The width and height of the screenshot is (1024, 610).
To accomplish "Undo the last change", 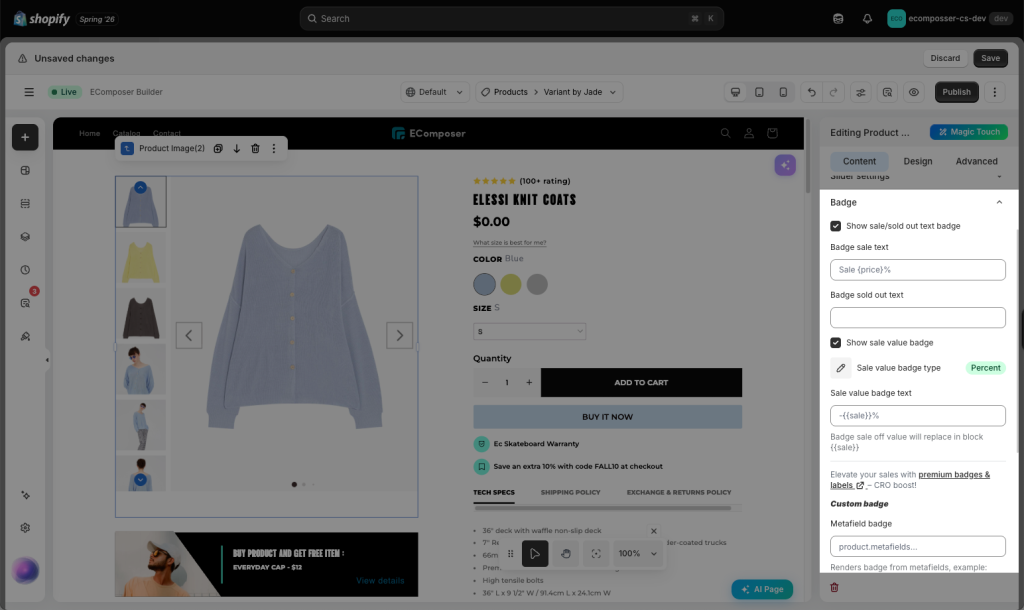I will point(811,92).
